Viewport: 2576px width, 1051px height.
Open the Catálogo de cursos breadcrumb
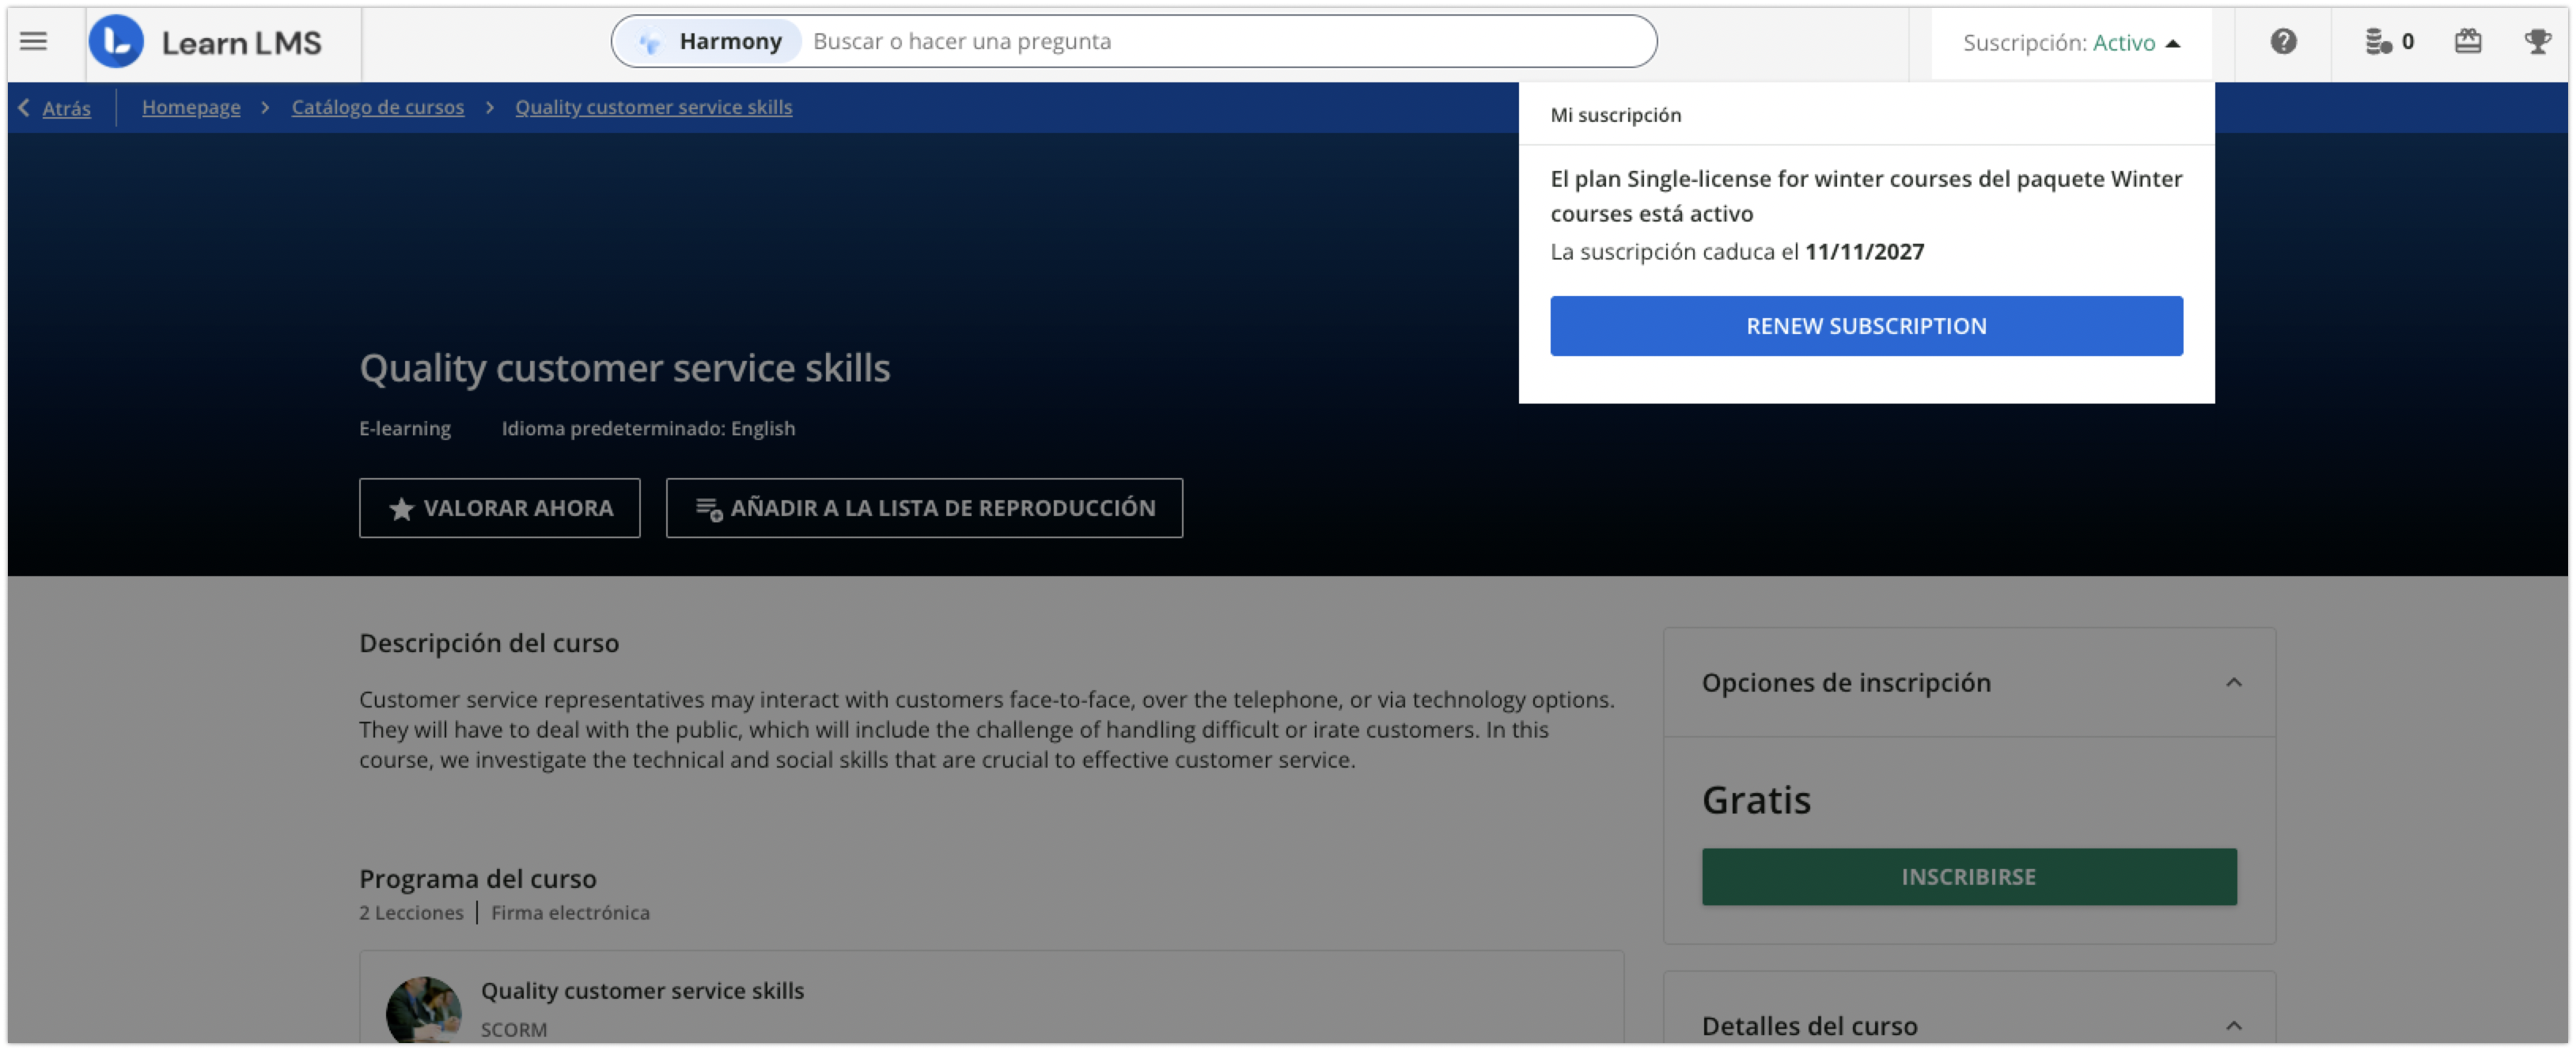pyautogui.click(x=377, y=107)
